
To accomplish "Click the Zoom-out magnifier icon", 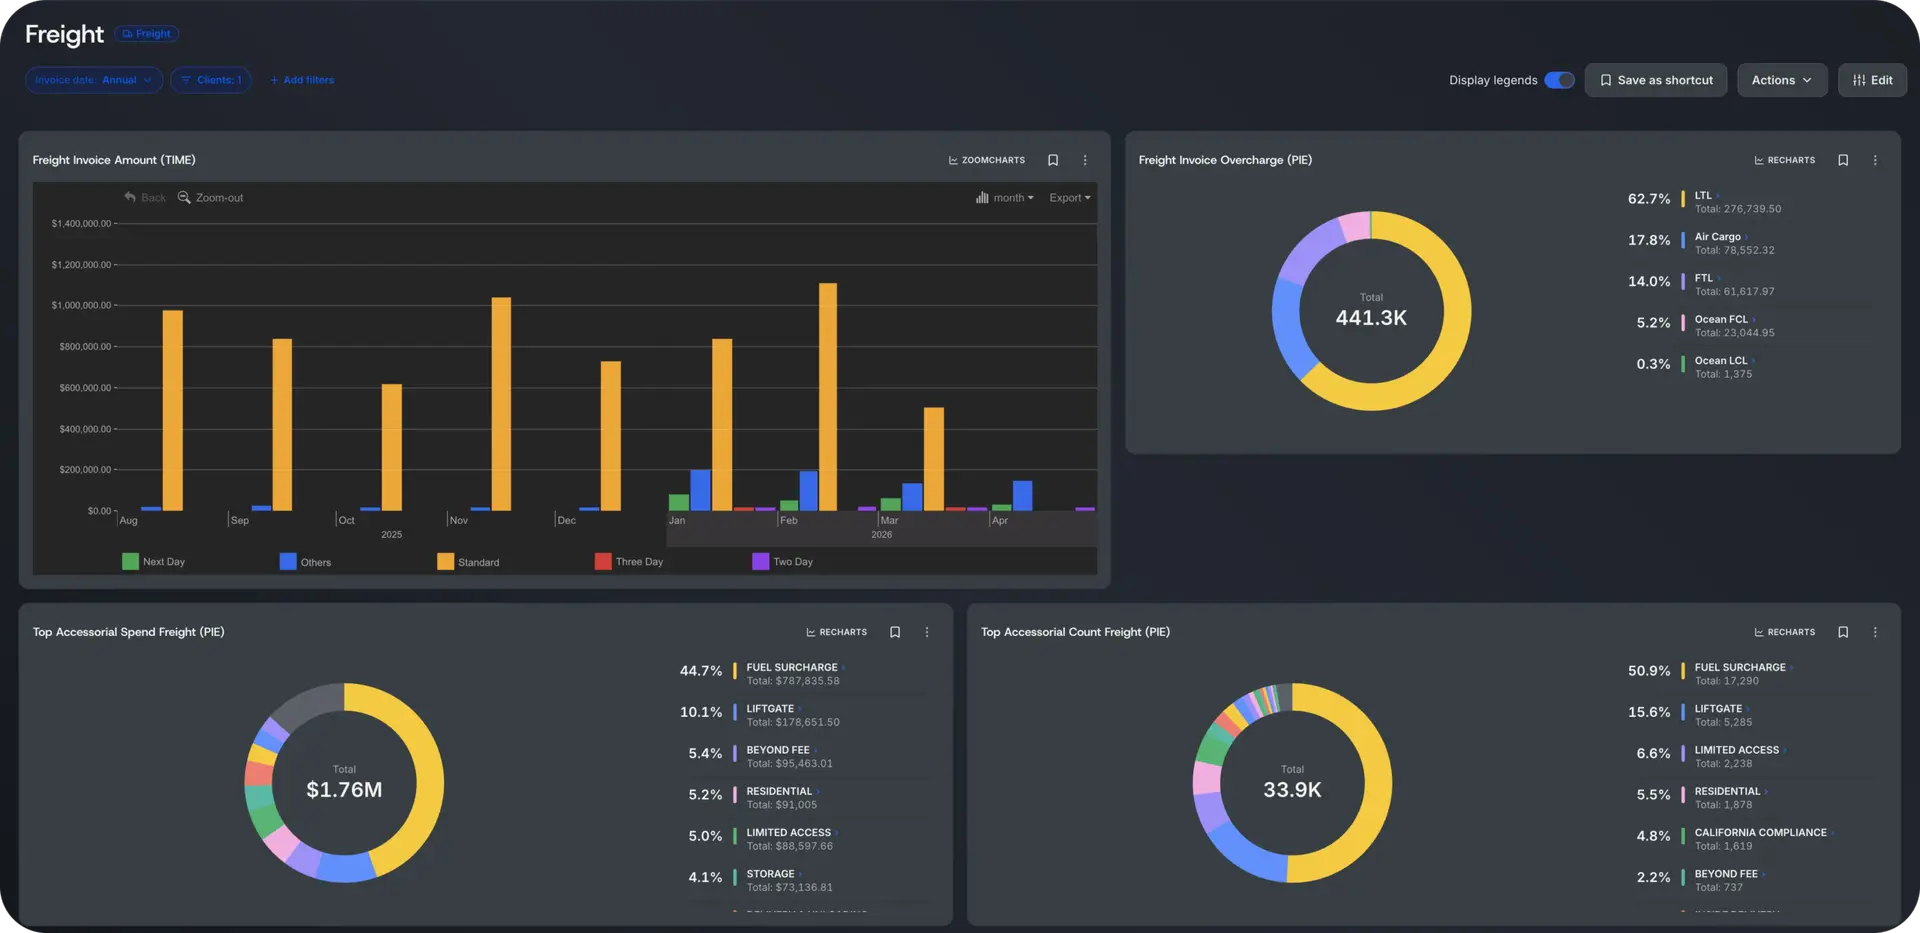I will (x=184, y=197).
